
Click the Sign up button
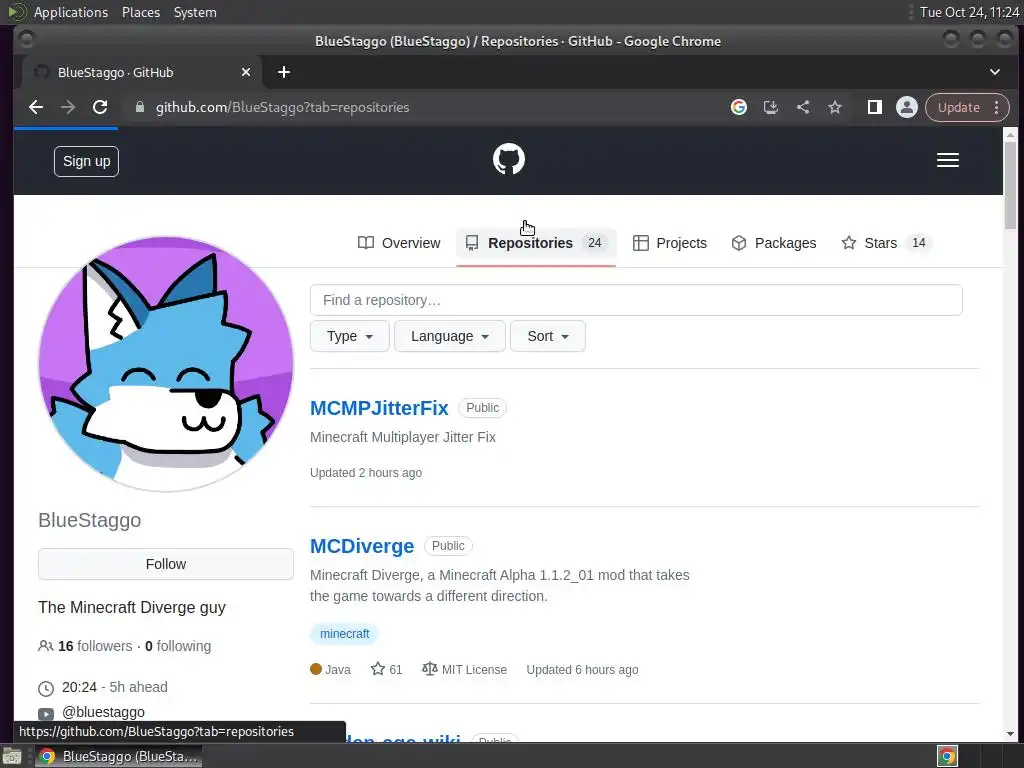pyautogui.click(x=86, y=161)
